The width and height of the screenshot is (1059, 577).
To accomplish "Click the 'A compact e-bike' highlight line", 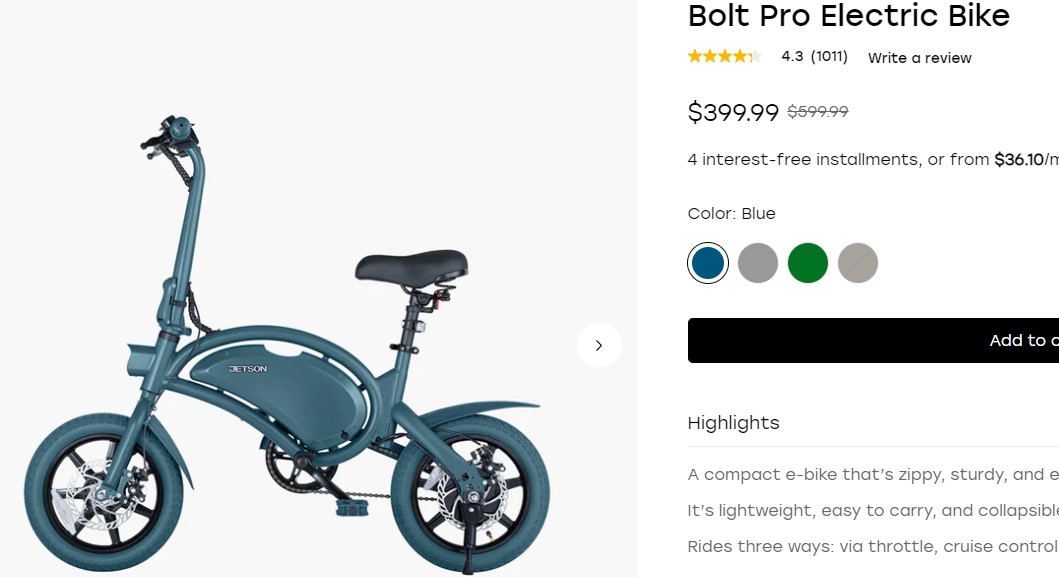I will (872, 474).
